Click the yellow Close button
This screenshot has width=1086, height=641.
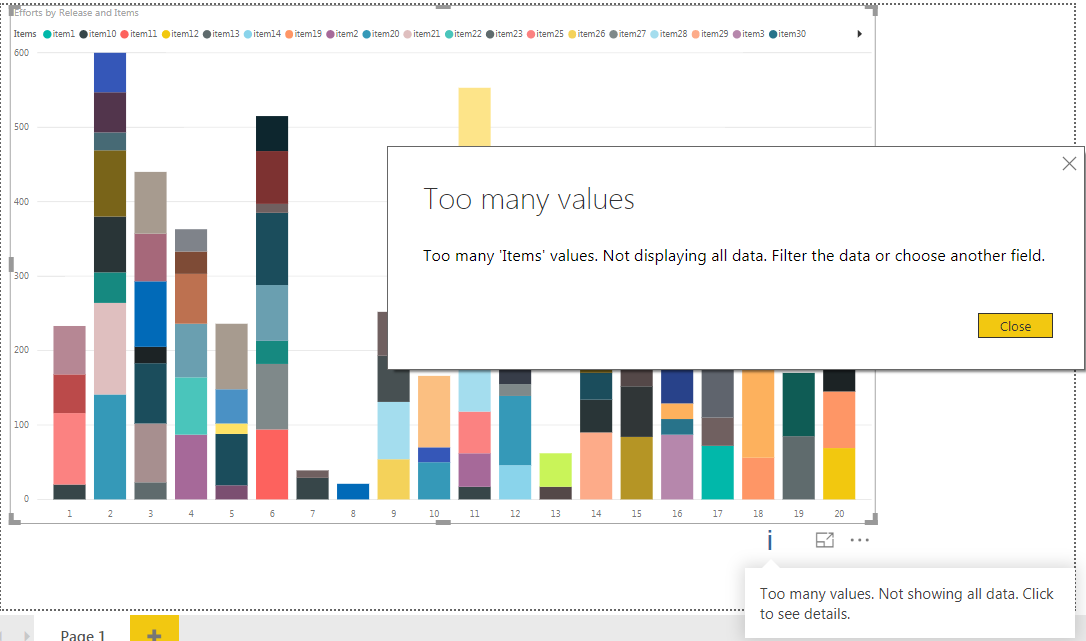point(1015,326)
